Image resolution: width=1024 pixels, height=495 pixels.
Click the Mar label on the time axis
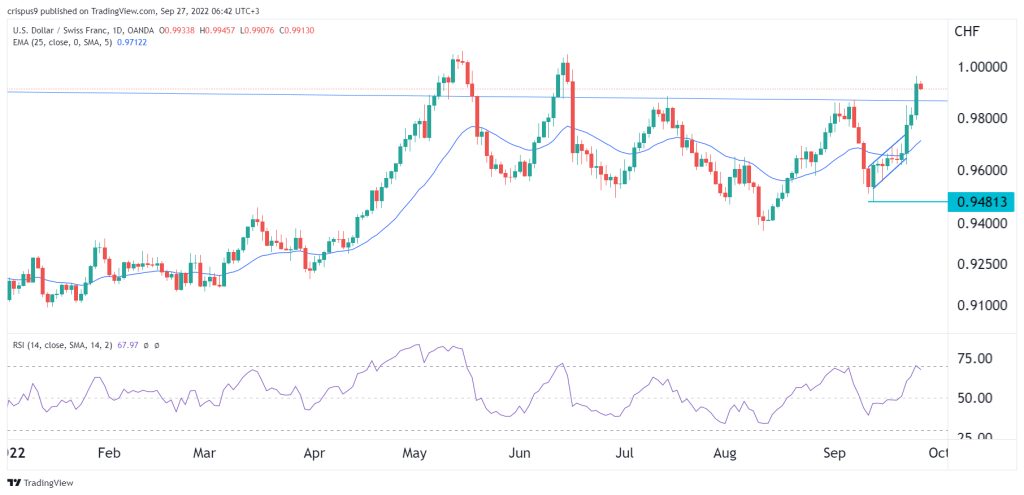click(x=206, y=453)
